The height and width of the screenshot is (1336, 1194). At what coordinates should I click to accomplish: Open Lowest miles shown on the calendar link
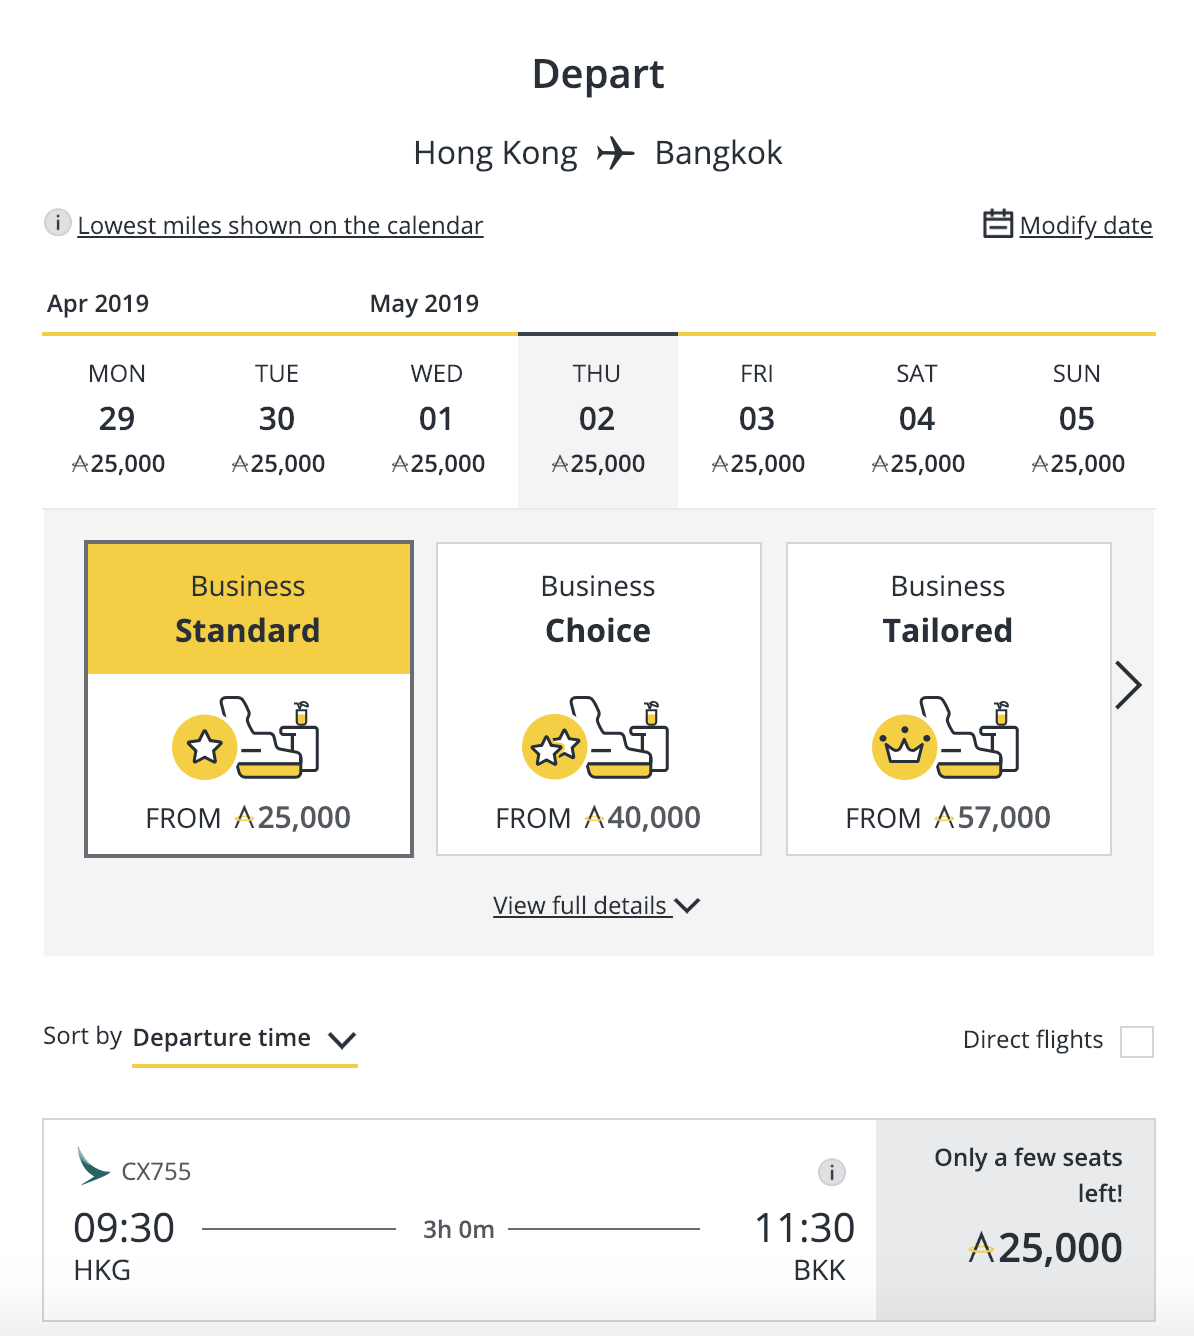(280, 225)
